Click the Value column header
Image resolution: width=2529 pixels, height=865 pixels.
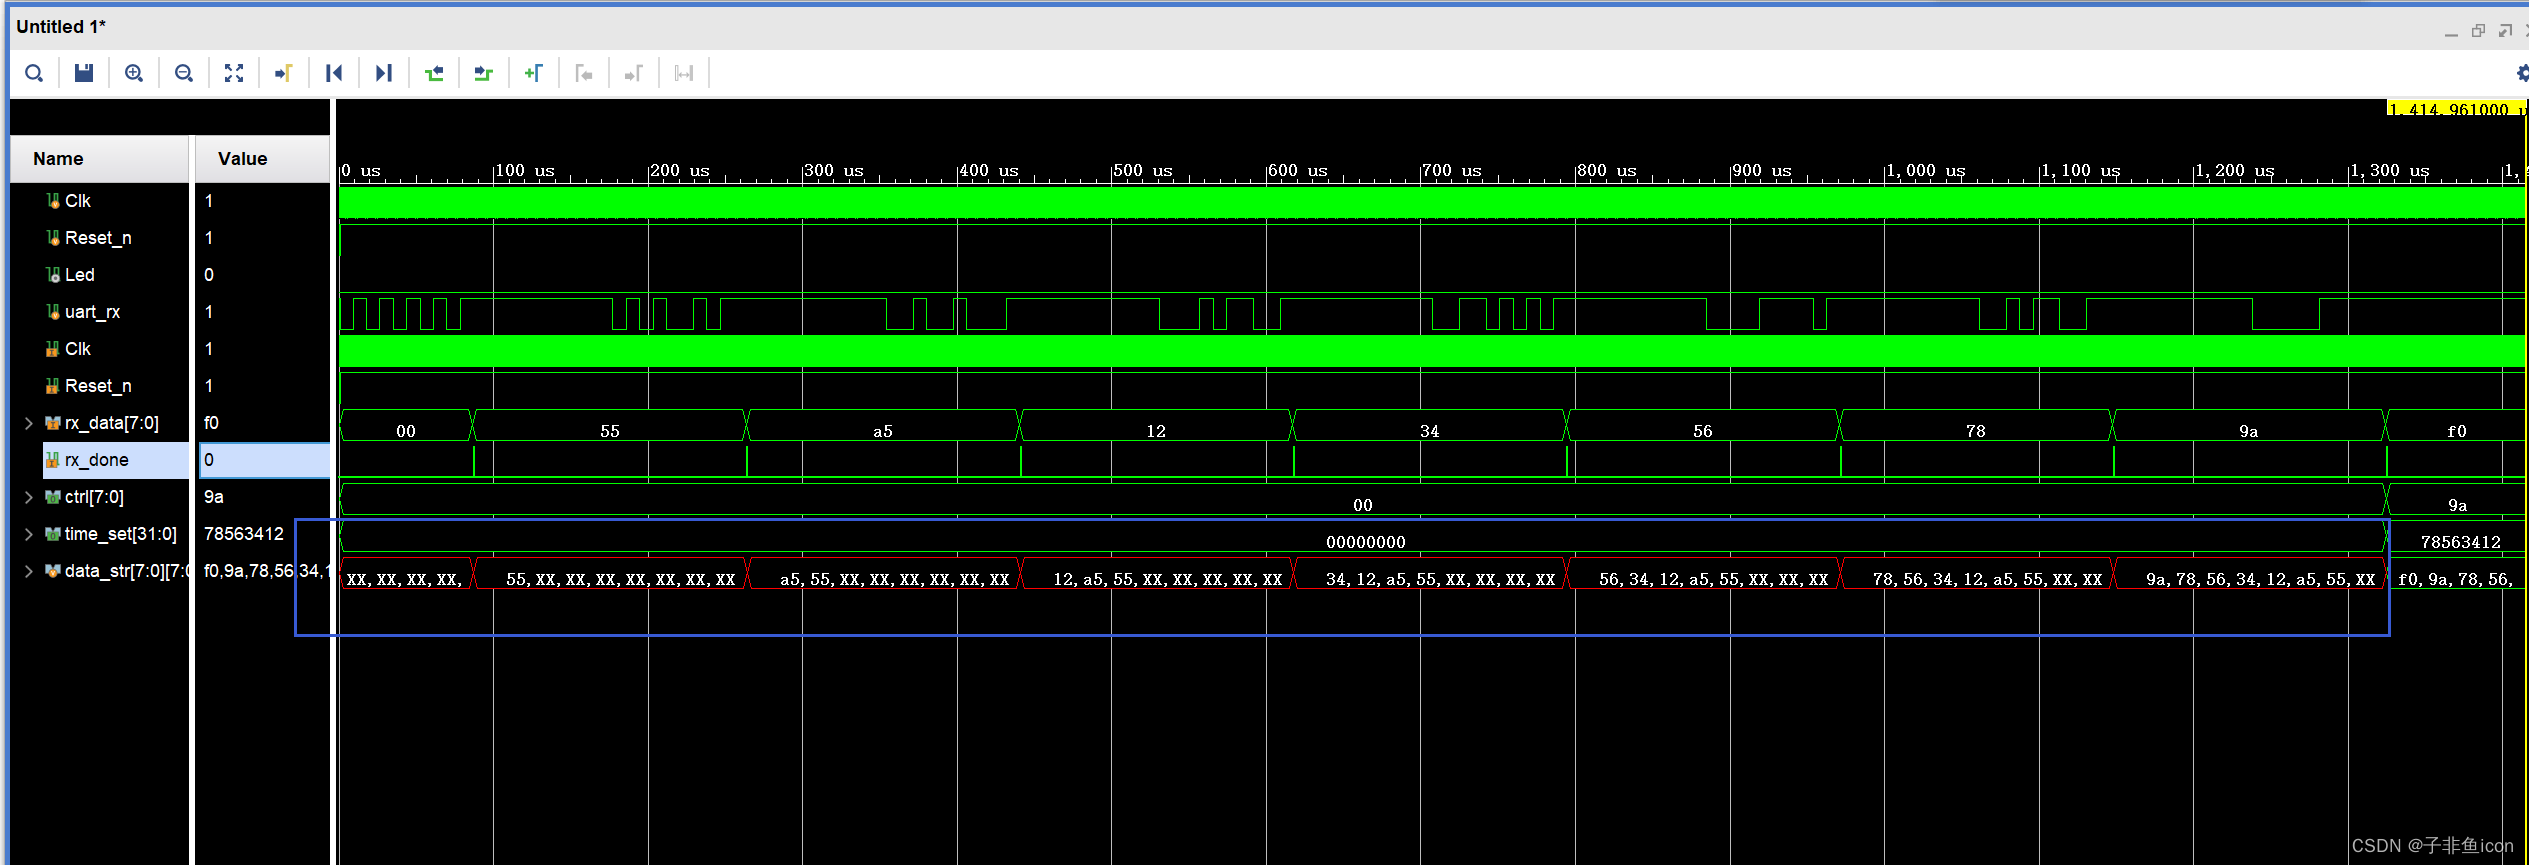262,159
